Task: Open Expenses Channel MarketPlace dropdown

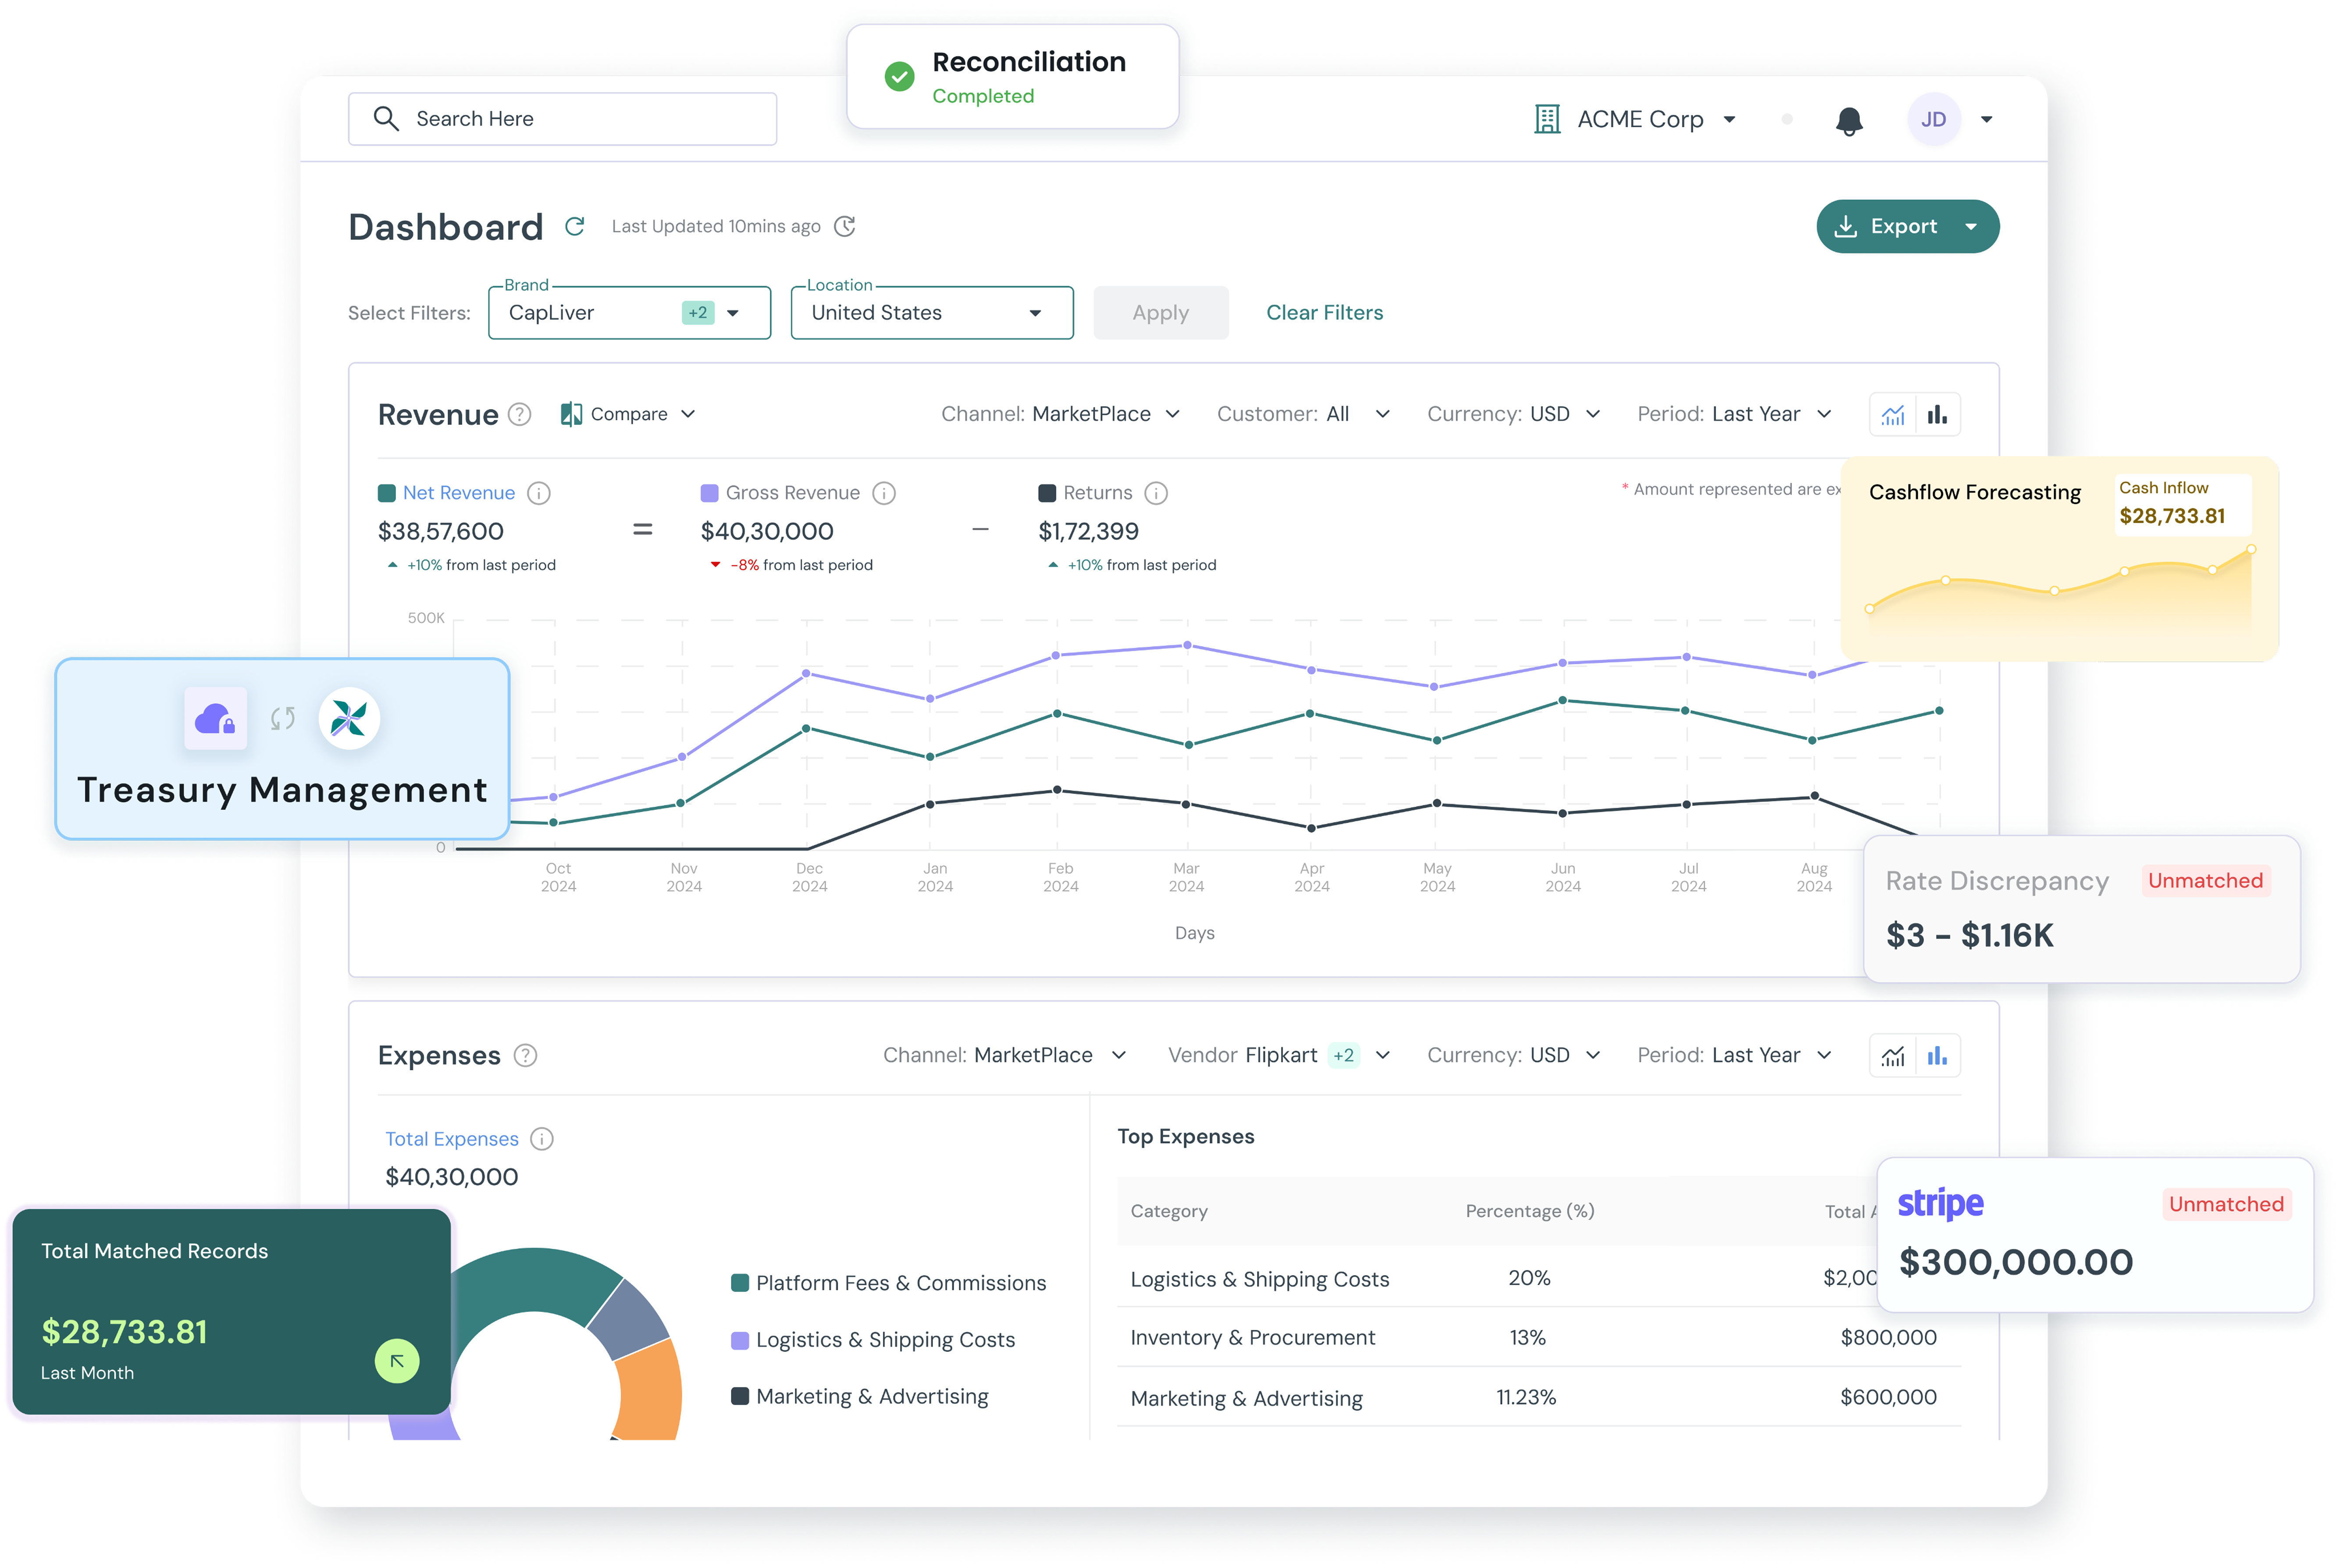Action: coord(1005,1056)
